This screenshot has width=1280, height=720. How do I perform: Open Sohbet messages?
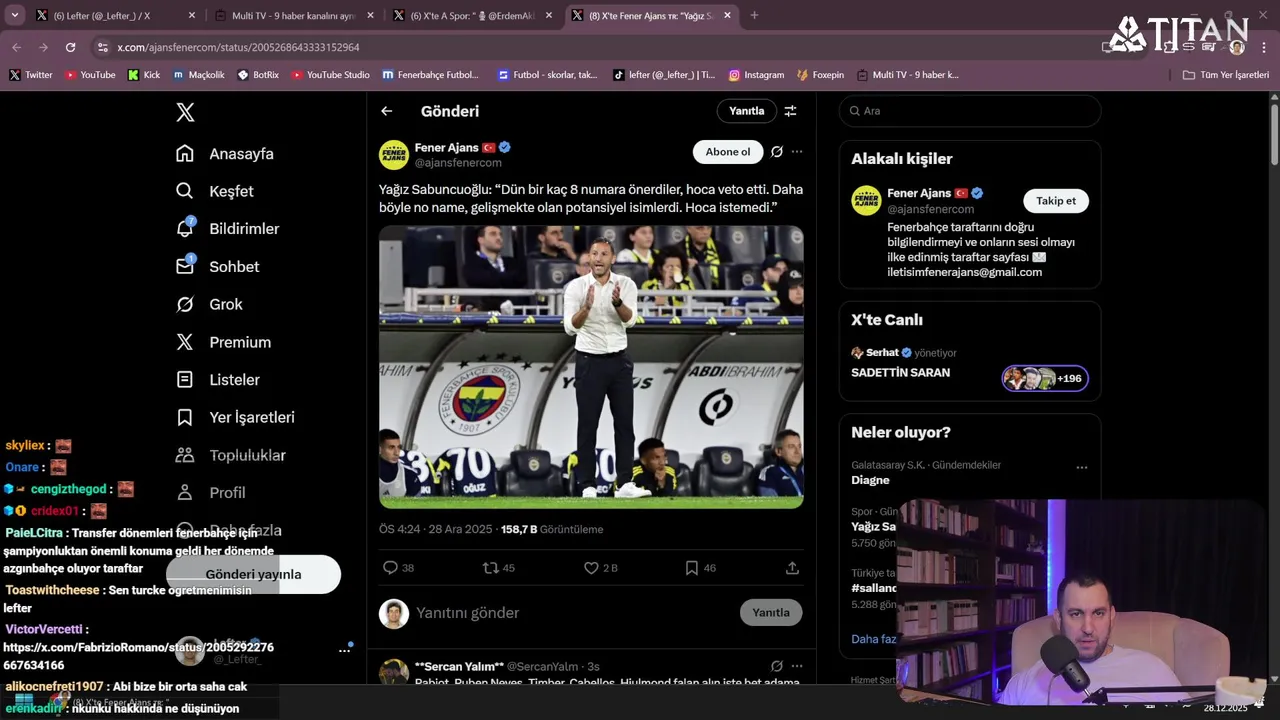[x=217, y=267]
